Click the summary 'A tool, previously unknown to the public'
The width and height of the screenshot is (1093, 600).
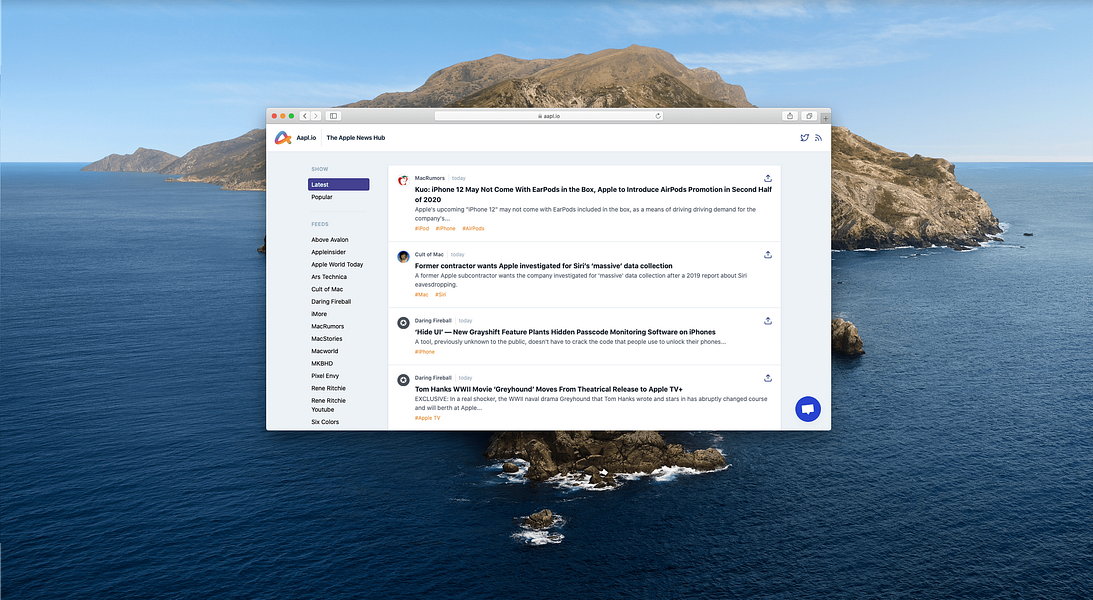pos(570,342)
